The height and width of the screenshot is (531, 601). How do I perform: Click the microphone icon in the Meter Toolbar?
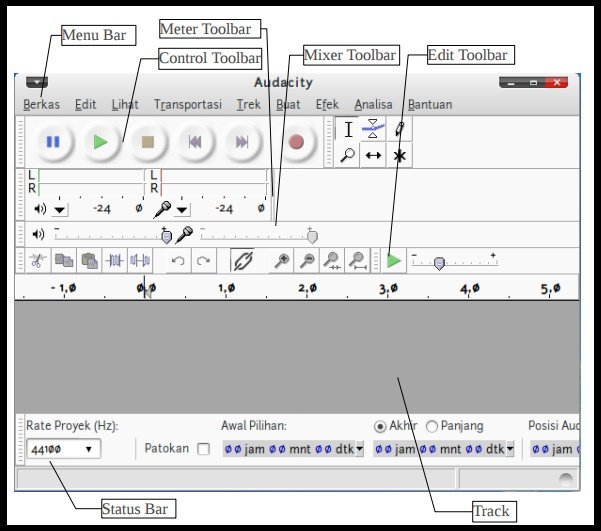coord(163,209)
